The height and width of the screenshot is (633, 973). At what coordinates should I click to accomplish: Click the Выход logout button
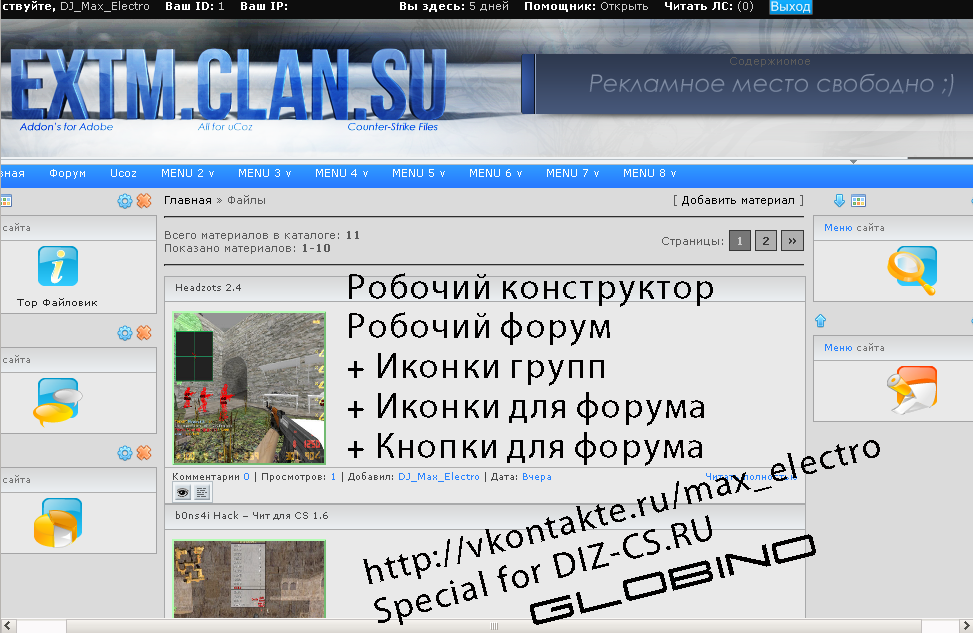pos(791,7)
